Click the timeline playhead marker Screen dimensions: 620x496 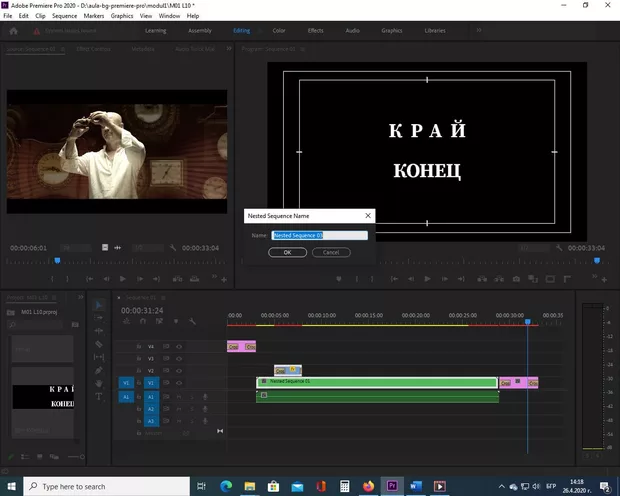pos(528,321)
